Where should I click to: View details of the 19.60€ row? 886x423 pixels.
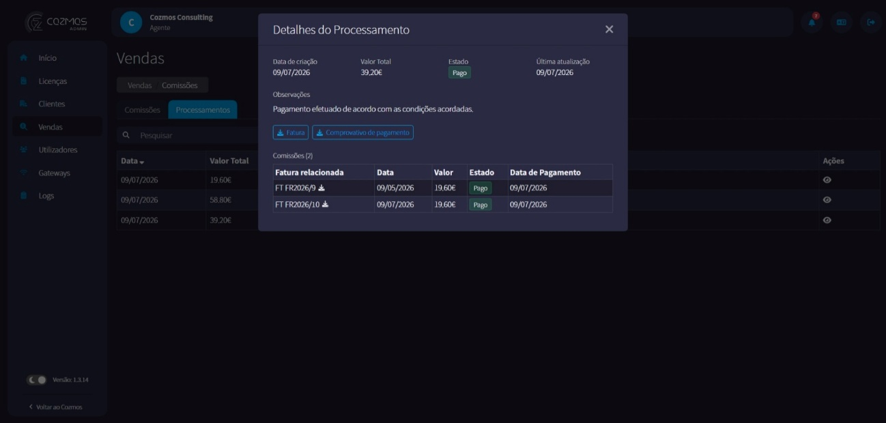point(827,180)
